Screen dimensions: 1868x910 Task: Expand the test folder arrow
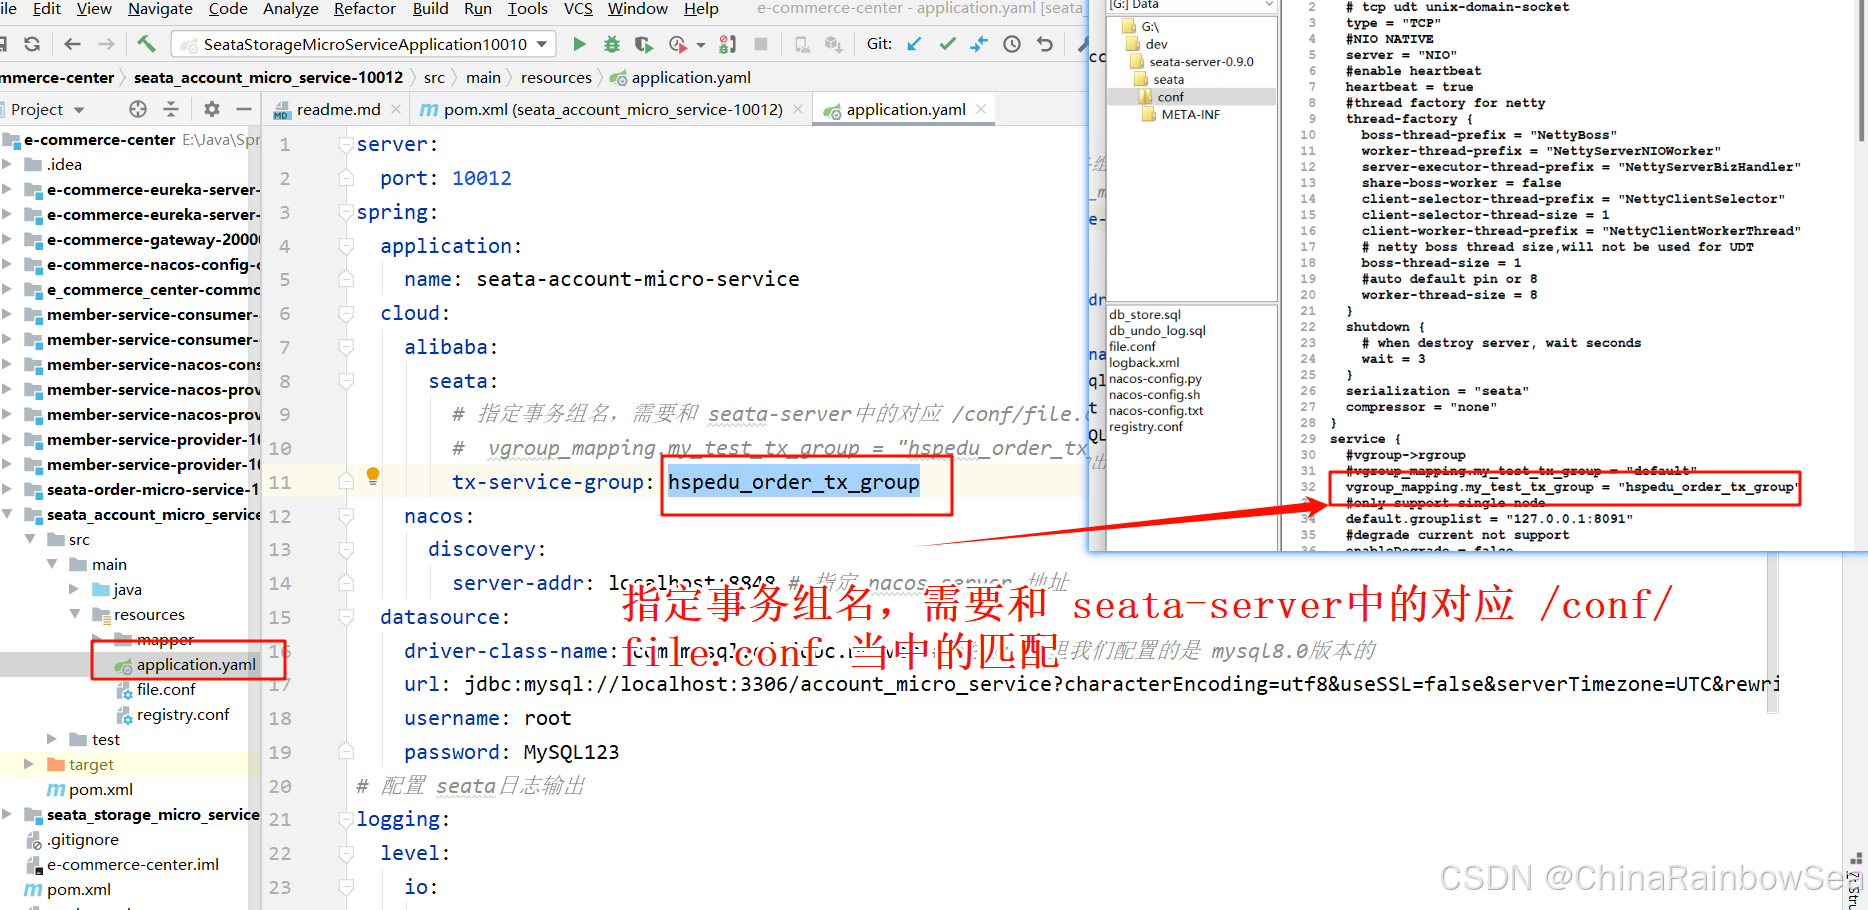coord(52,739)
